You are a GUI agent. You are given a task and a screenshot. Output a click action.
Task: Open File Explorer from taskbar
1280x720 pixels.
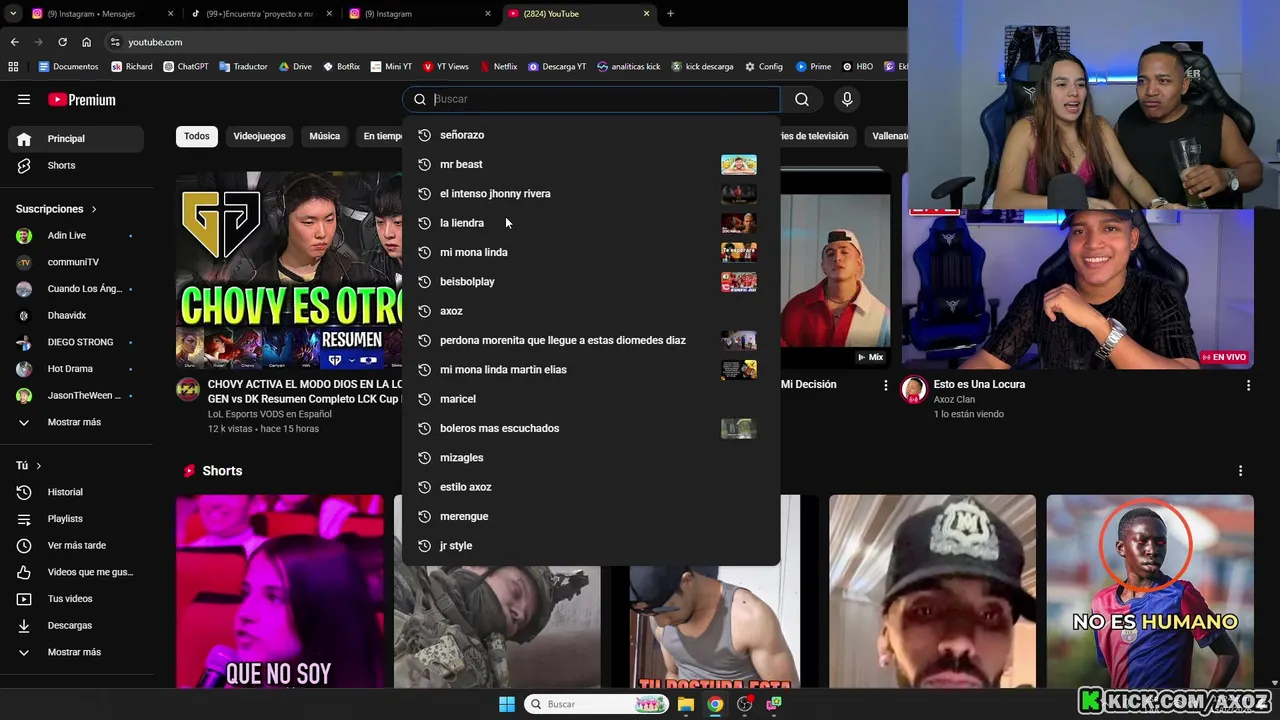[686, 704]
